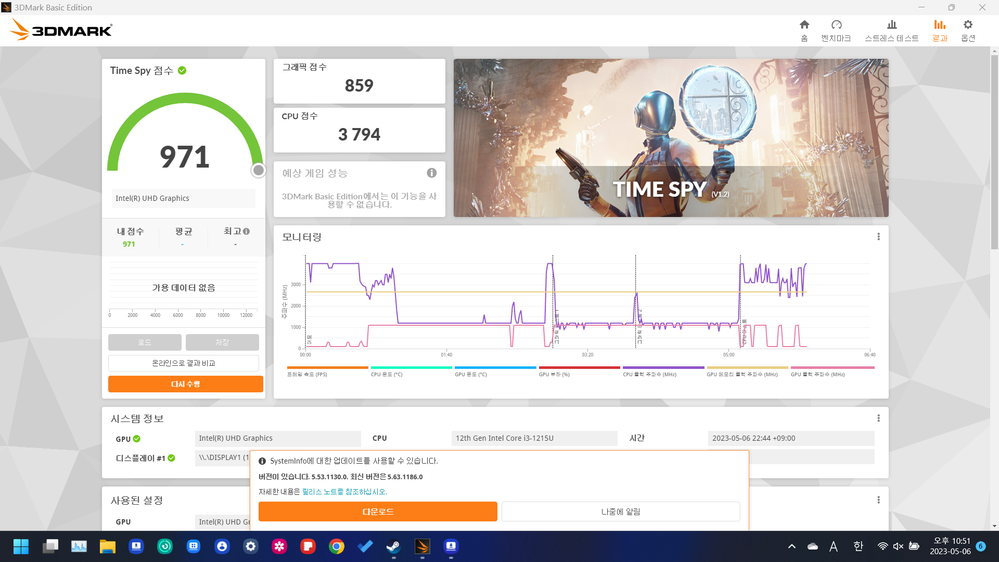The height and width of the screenshot is (562, 999).
Task: Open Task View on taskbar
Action: coord(50,547)
